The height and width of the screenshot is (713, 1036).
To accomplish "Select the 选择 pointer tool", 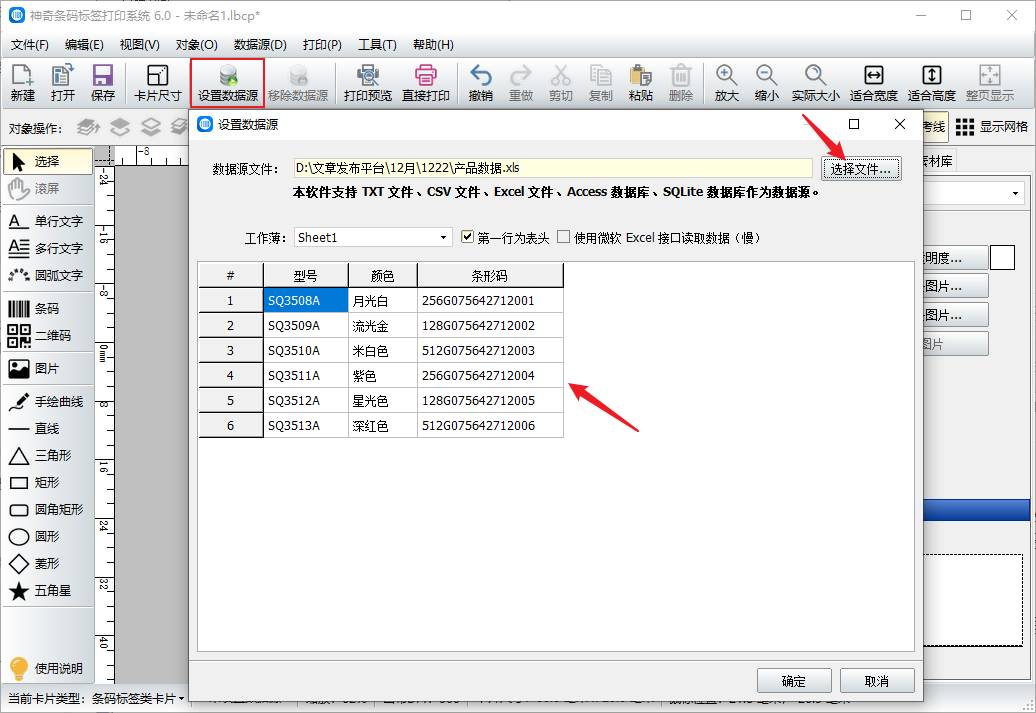I will (x=48, y=161).
